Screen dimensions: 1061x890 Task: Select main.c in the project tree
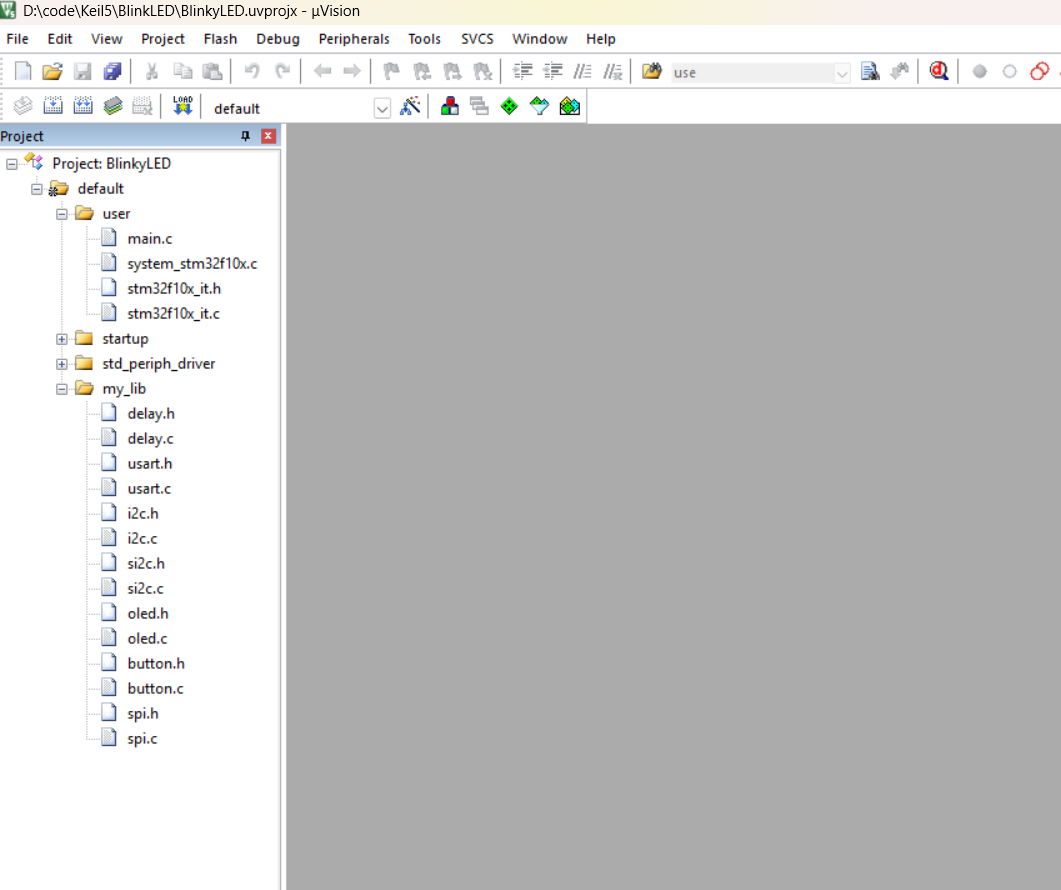150,239
